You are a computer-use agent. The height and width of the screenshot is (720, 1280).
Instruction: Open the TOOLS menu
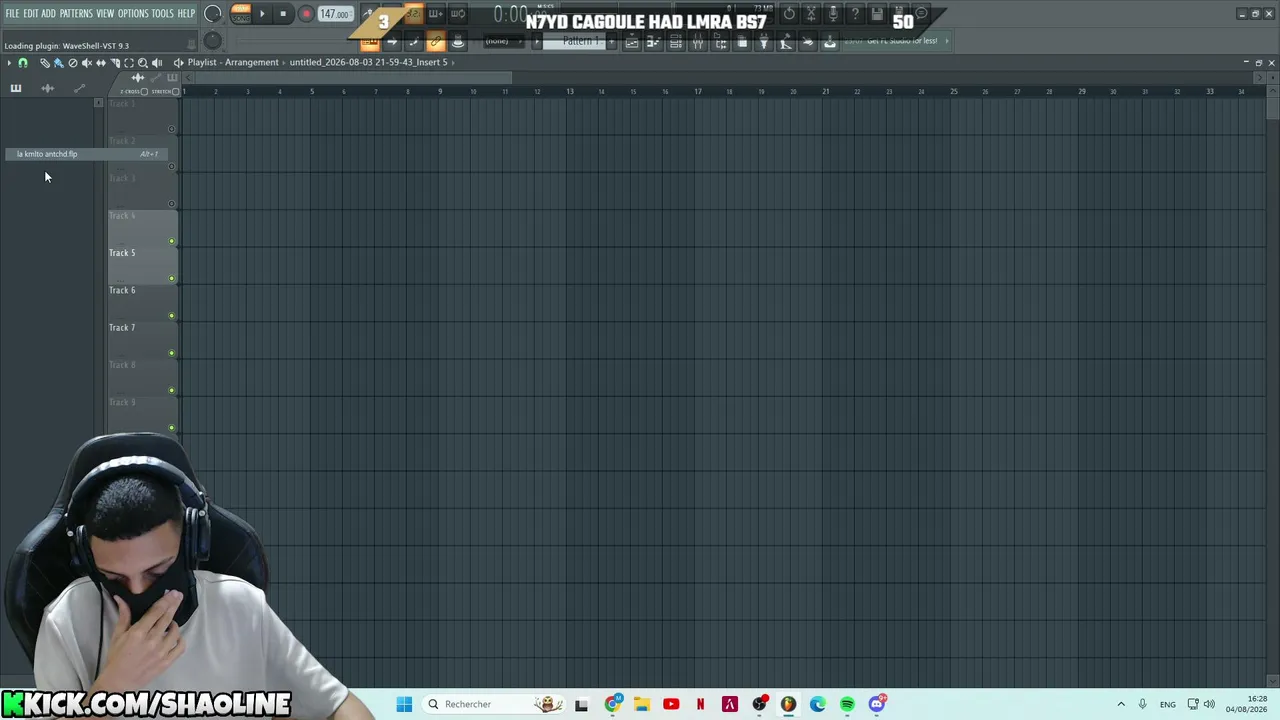(x=163, y=14)
